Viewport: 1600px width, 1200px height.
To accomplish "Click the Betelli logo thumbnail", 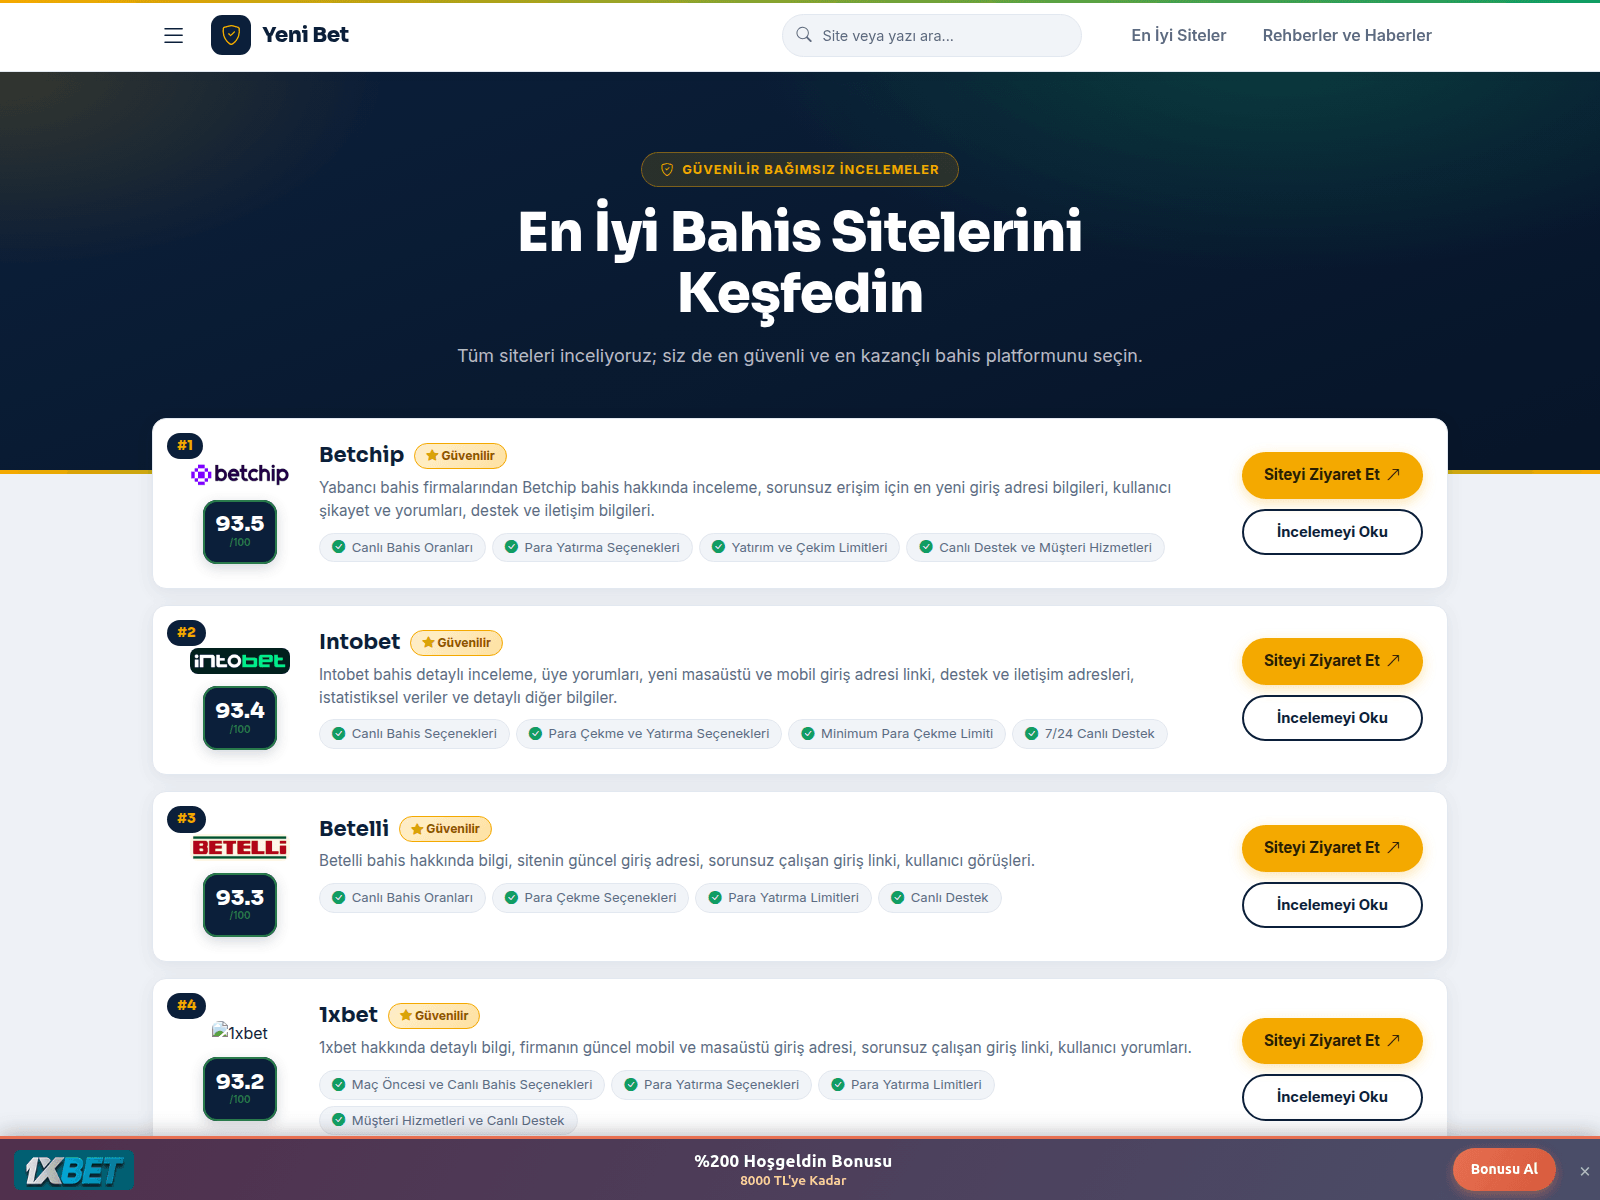I will 240,848.
